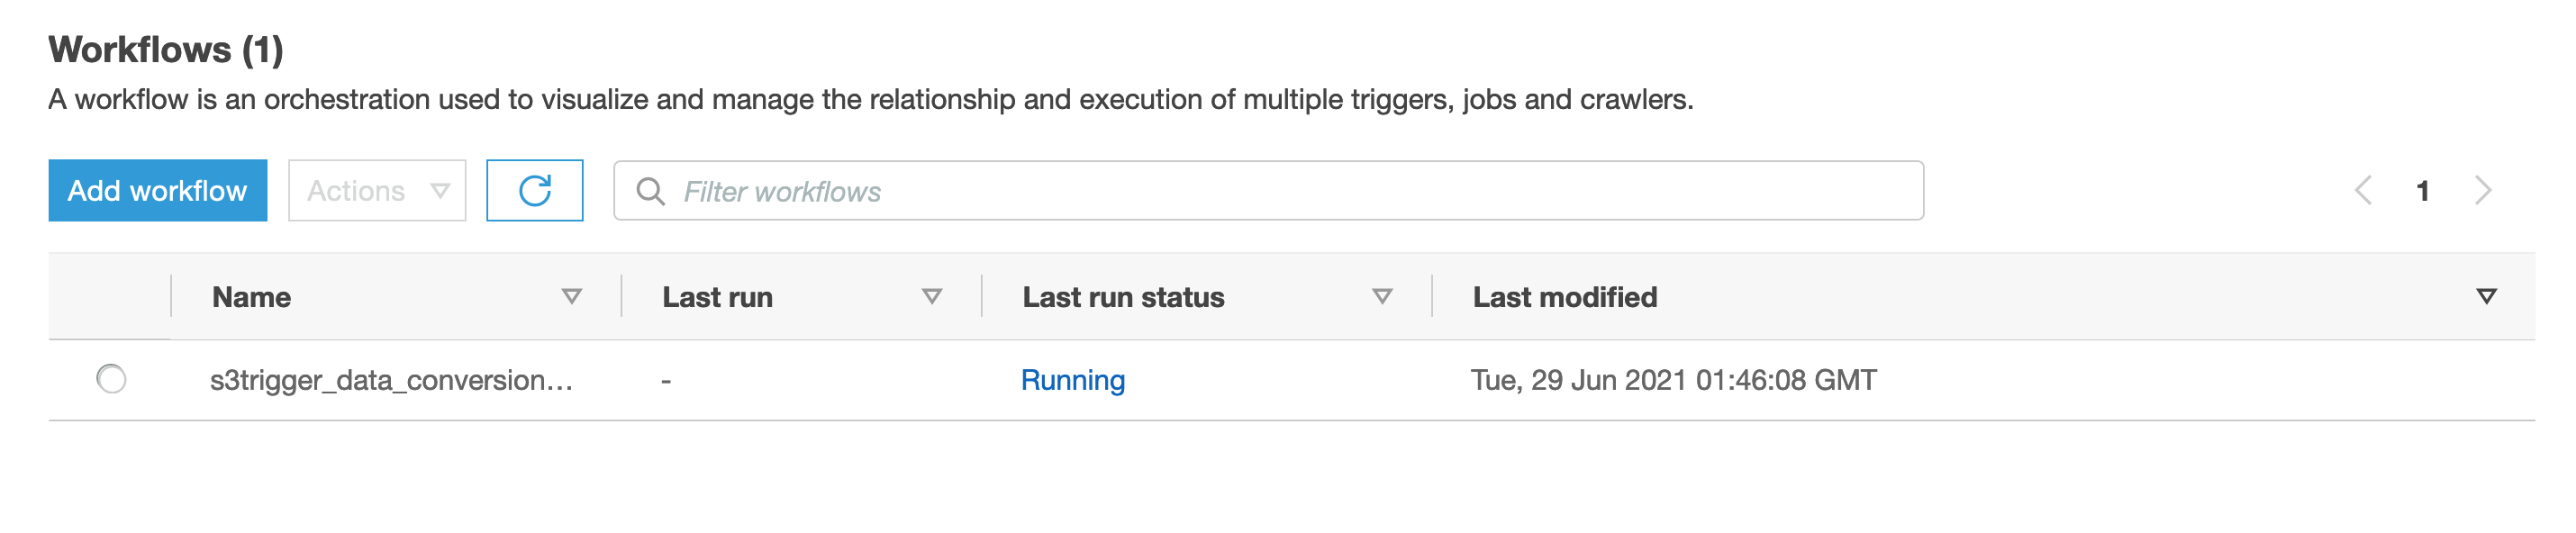Image resolution: width=2576 pixels, height=533 pixels.
Task: Click the Name column header
Action: (251, 297)
